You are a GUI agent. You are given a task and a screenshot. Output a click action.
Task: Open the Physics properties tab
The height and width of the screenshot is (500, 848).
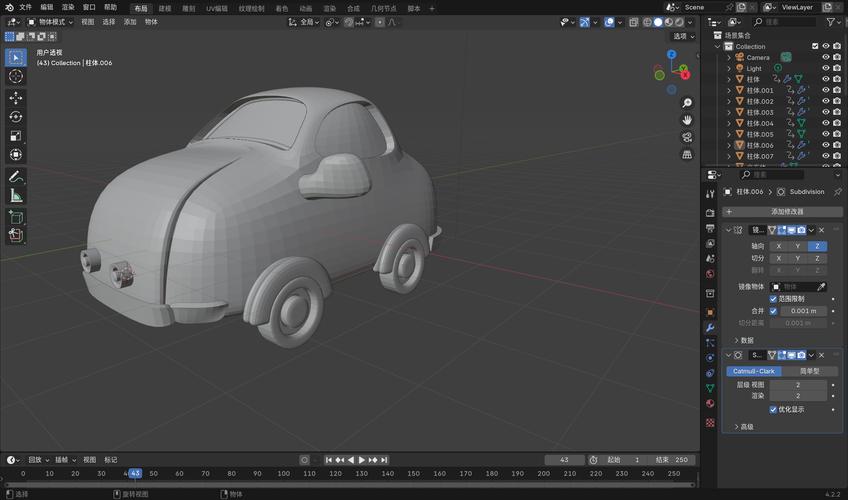(710, 358)
